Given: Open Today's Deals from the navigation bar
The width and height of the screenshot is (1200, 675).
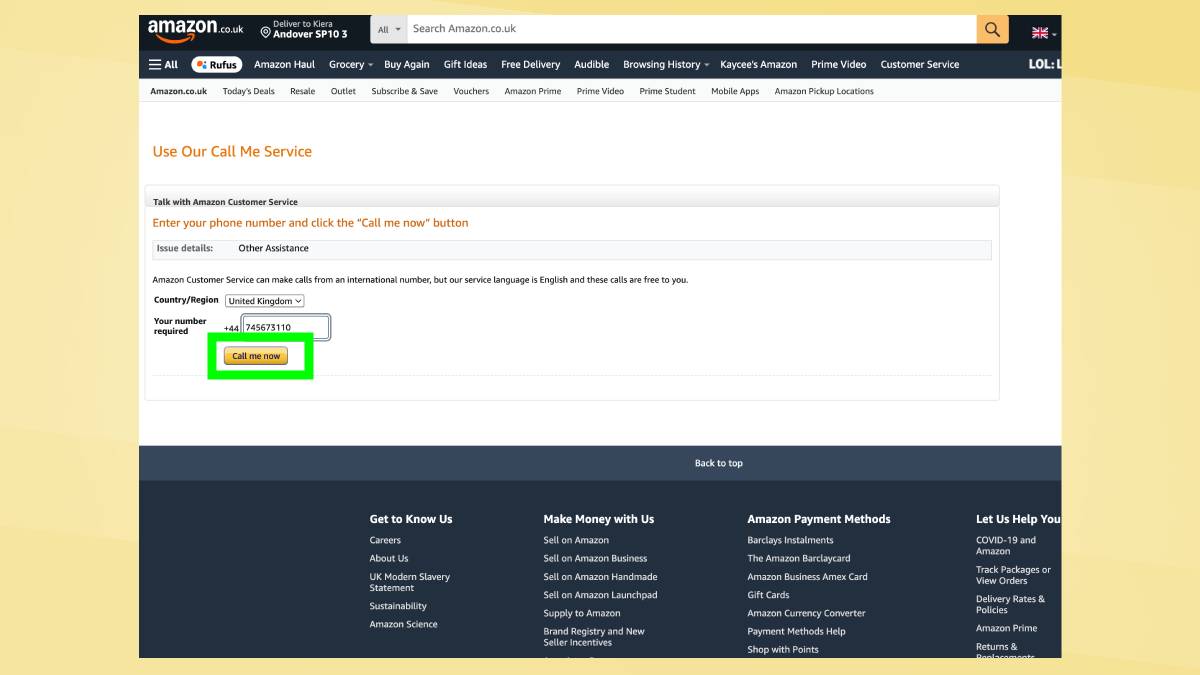Looking at the screenshot, I should [246, 91].
